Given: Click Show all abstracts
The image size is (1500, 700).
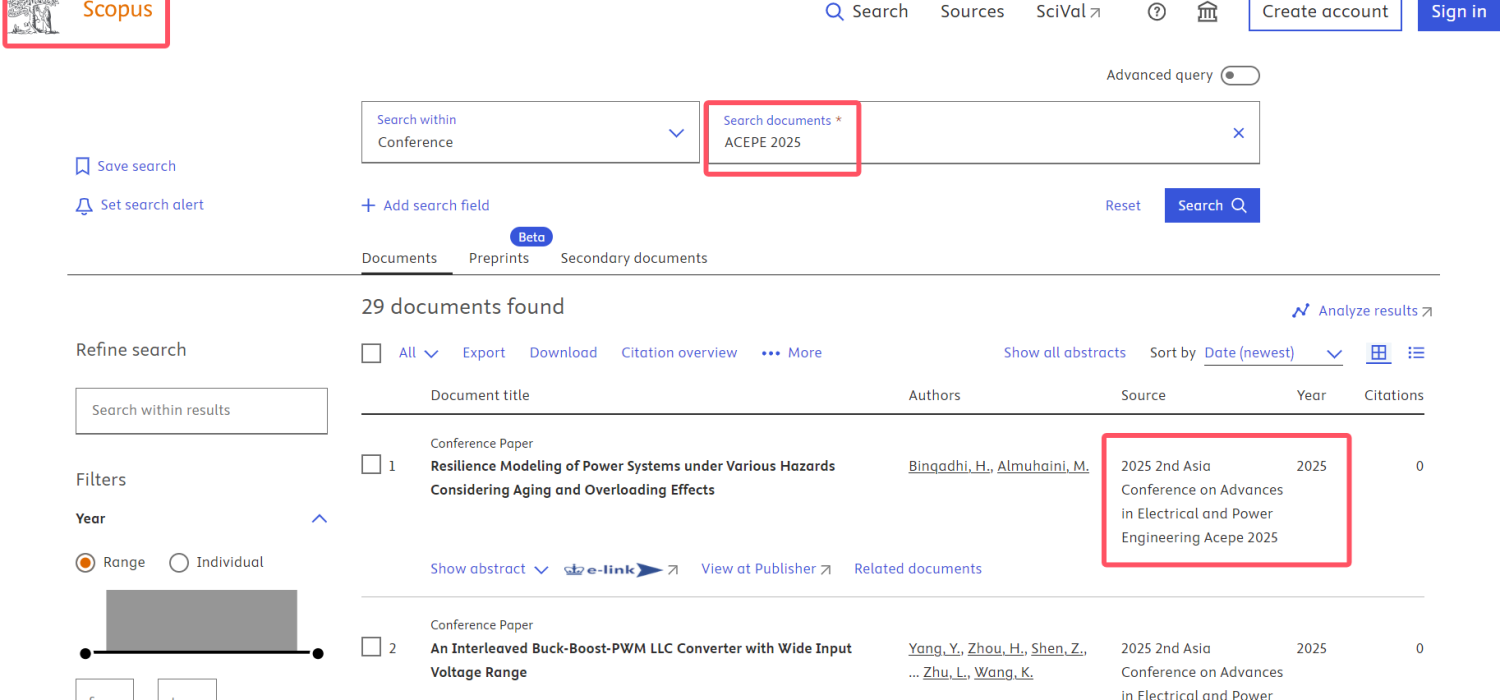Looking at the screenshot, I should (x=1065, y=353).
